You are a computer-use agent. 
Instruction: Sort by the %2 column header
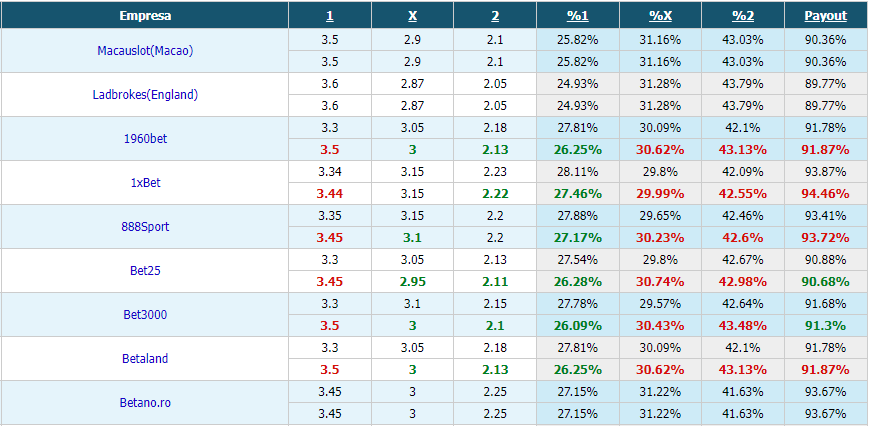coord(743,16)
